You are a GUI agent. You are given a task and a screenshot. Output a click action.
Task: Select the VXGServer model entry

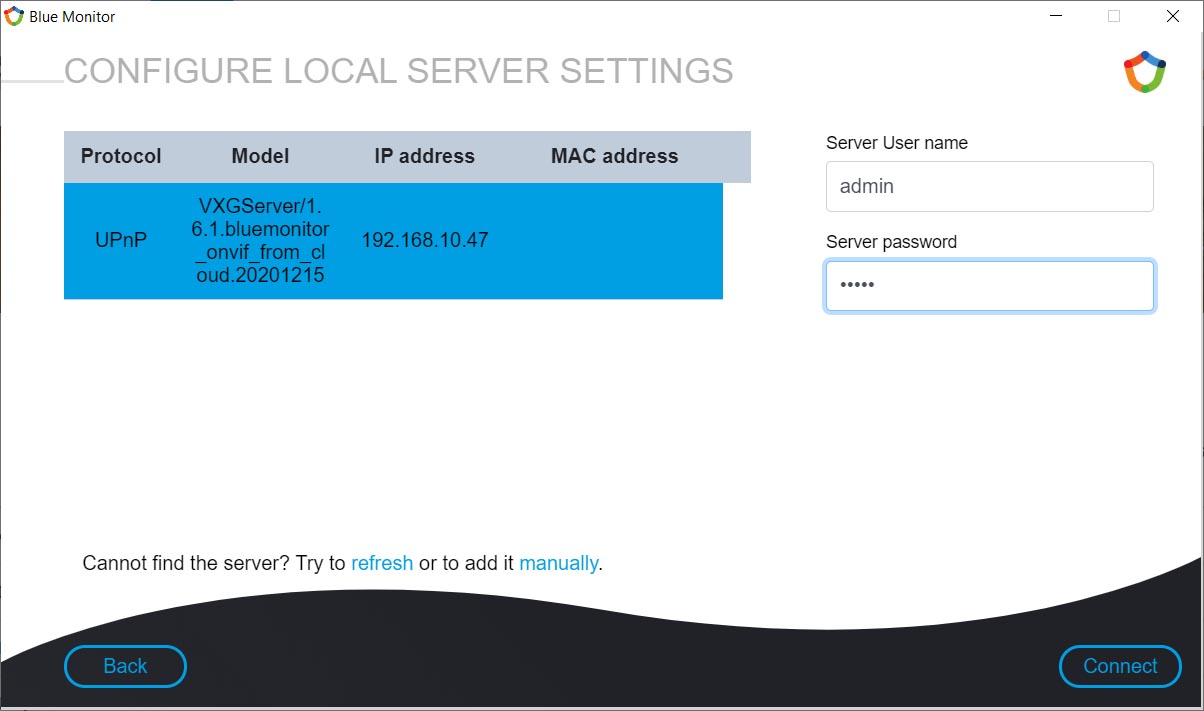point(260,241)
